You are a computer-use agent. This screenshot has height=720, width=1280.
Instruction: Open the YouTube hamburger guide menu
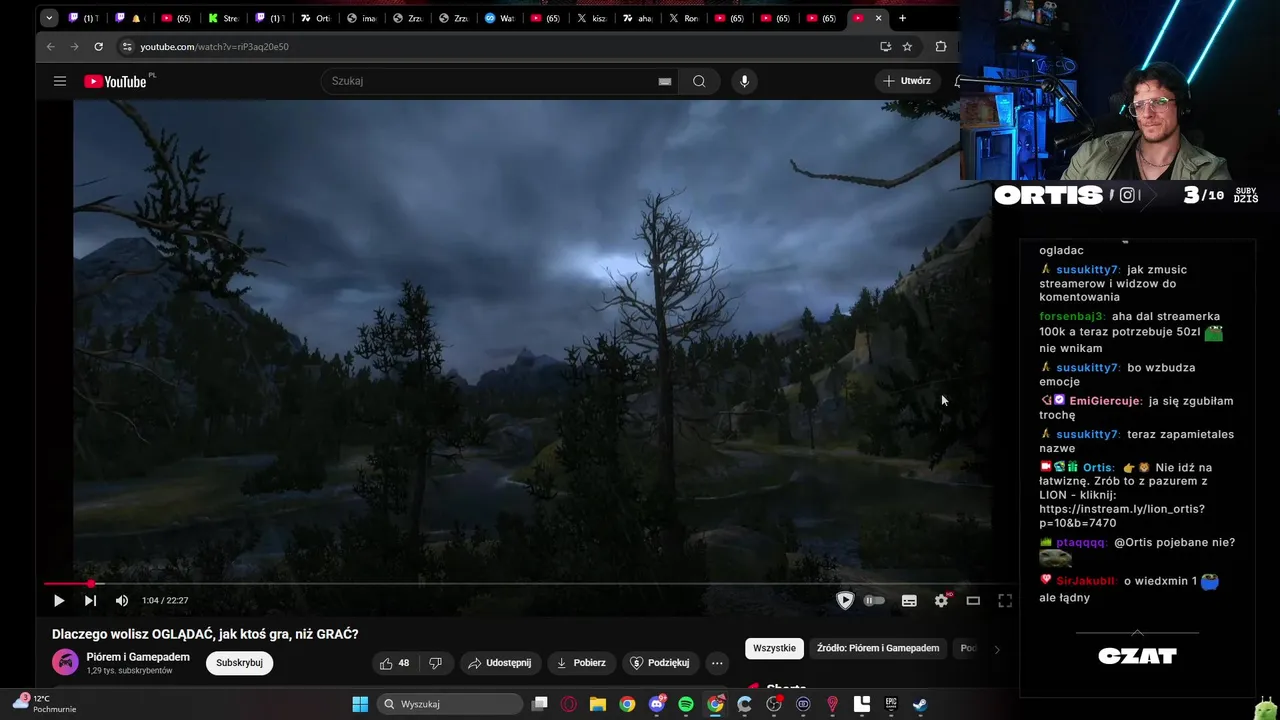coord(60,81)
